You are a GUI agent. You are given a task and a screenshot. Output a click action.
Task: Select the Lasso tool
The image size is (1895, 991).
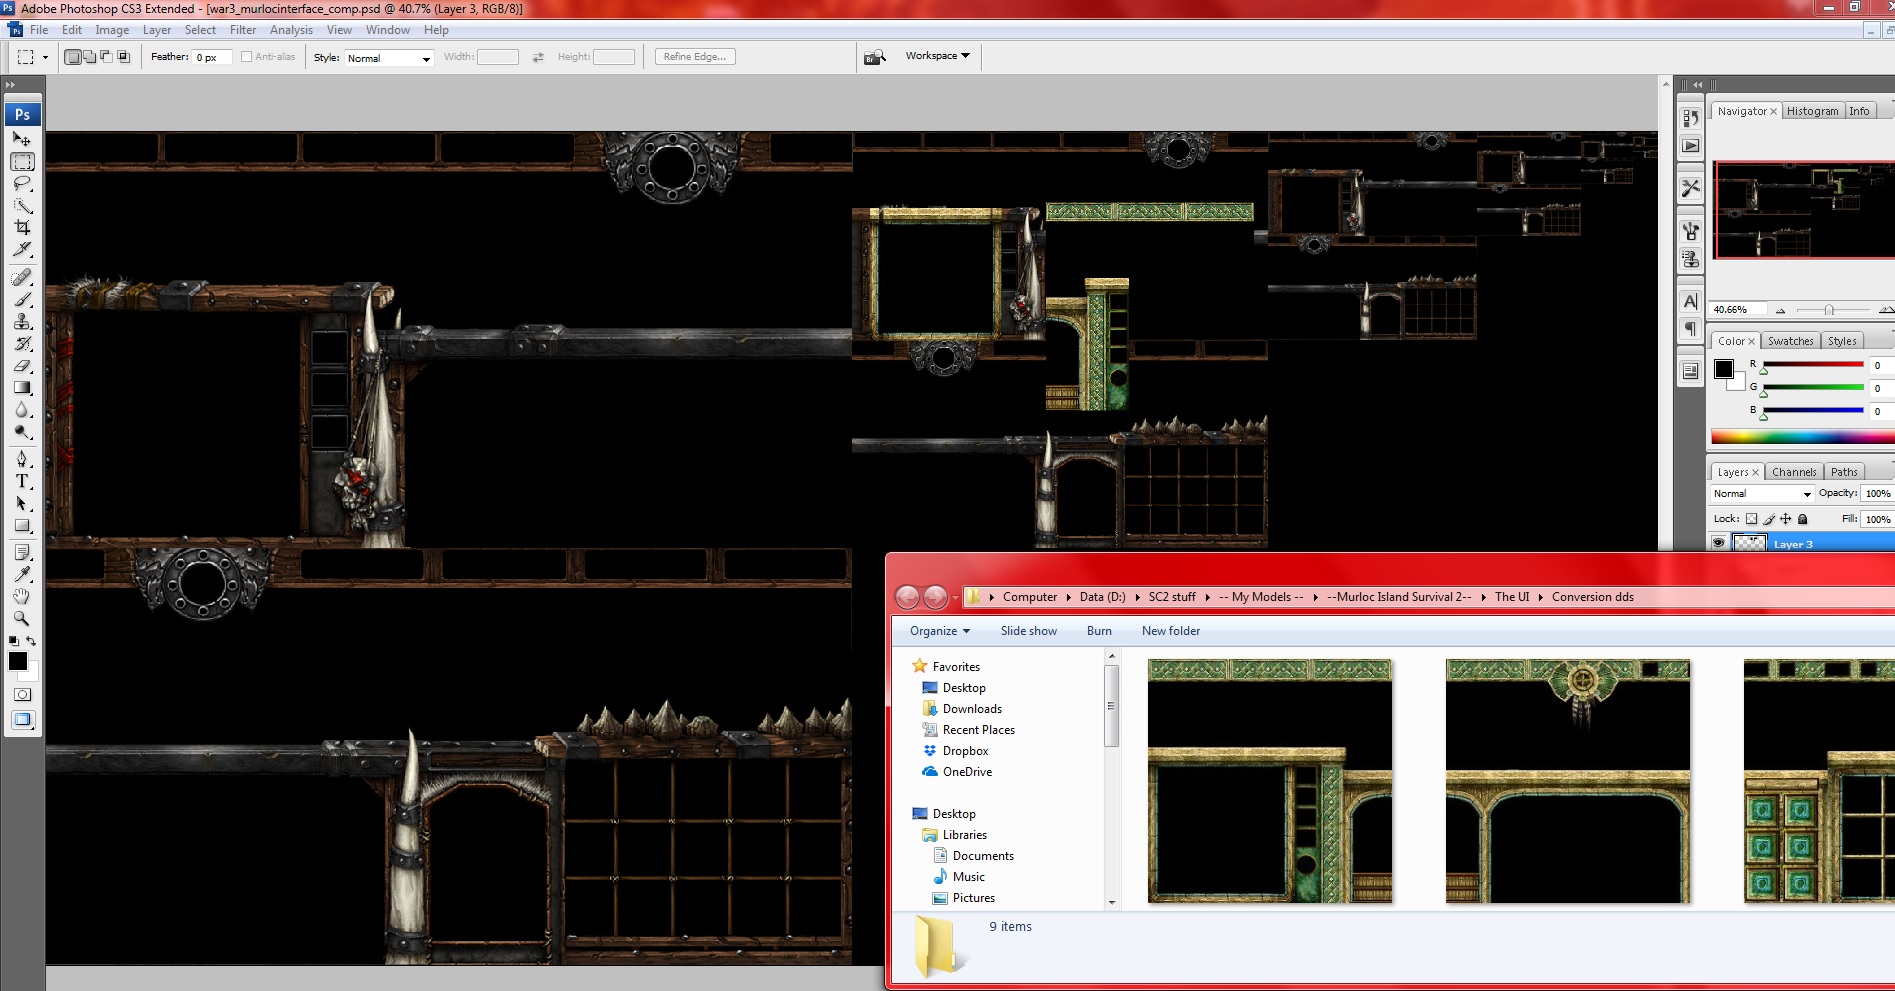click(x=22, y=183)
